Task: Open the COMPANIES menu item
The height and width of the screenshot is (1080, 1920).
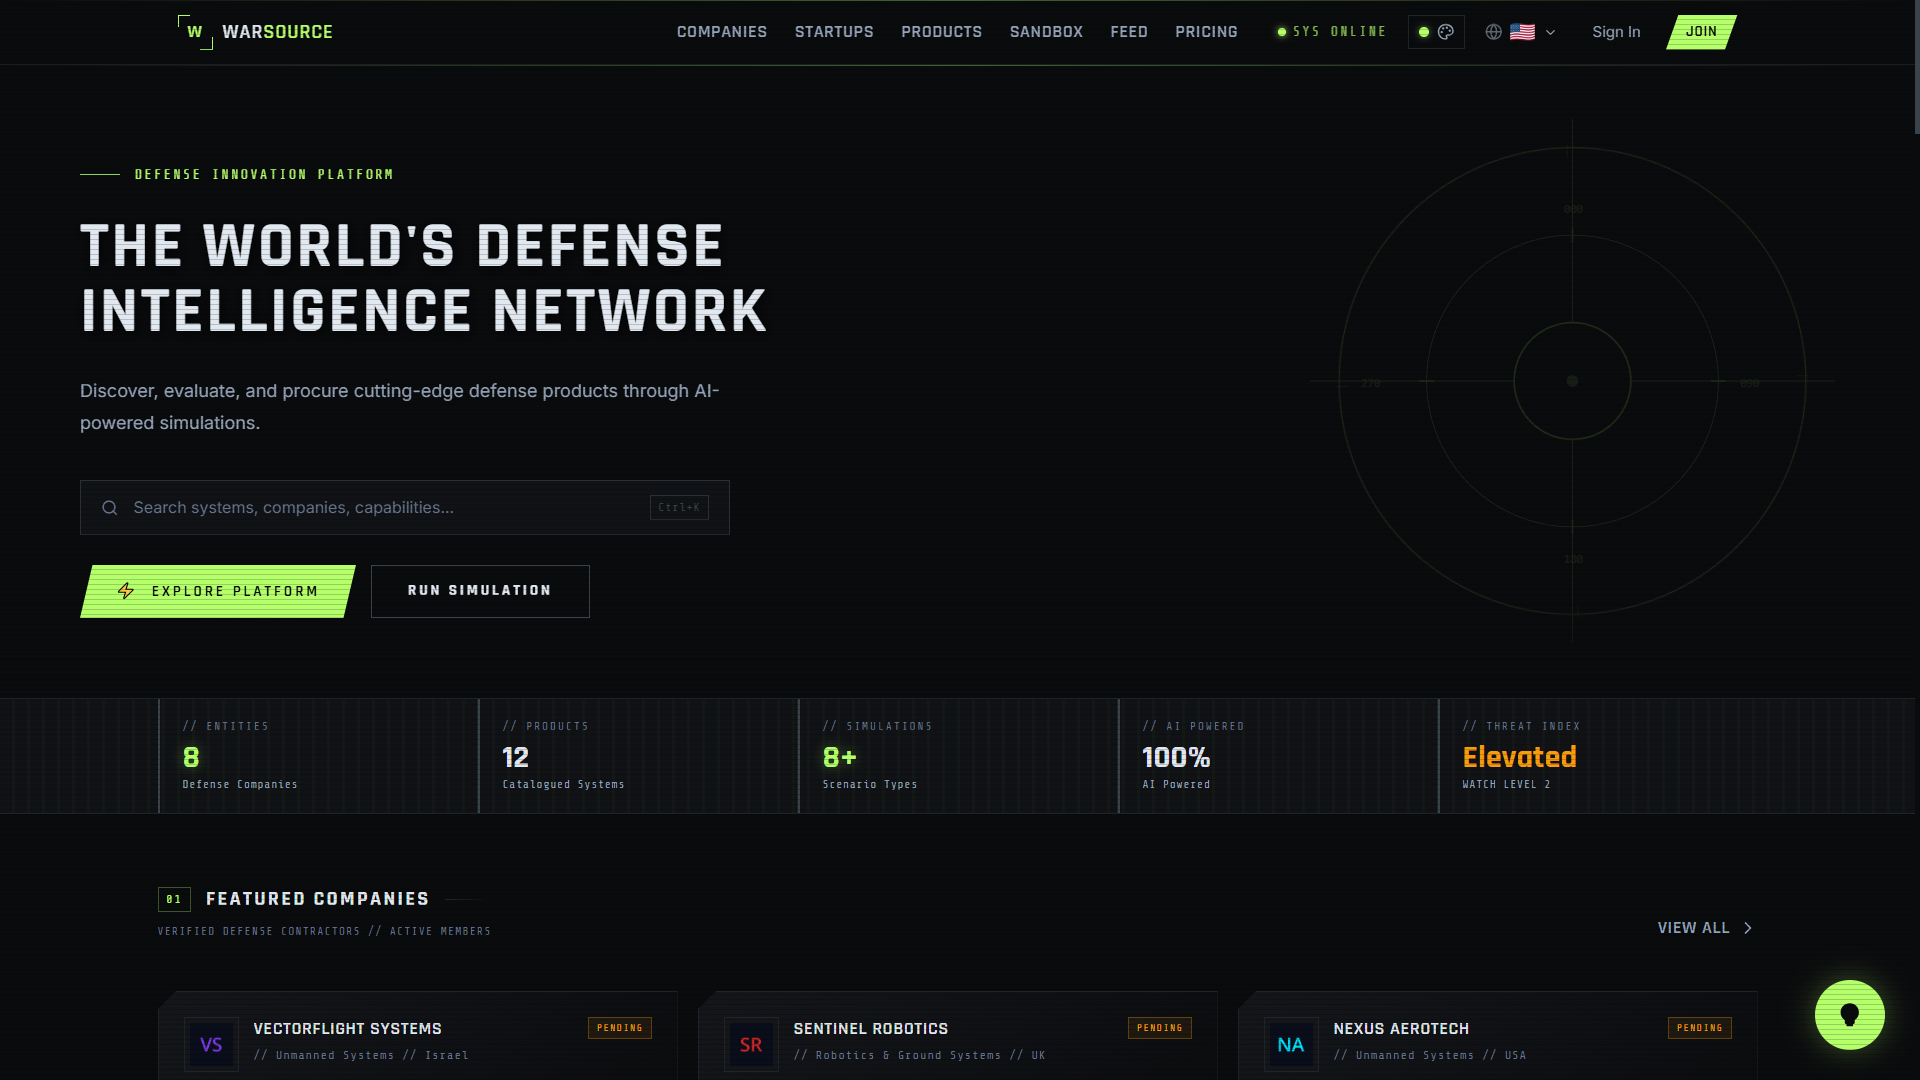Action: point(721,31)
